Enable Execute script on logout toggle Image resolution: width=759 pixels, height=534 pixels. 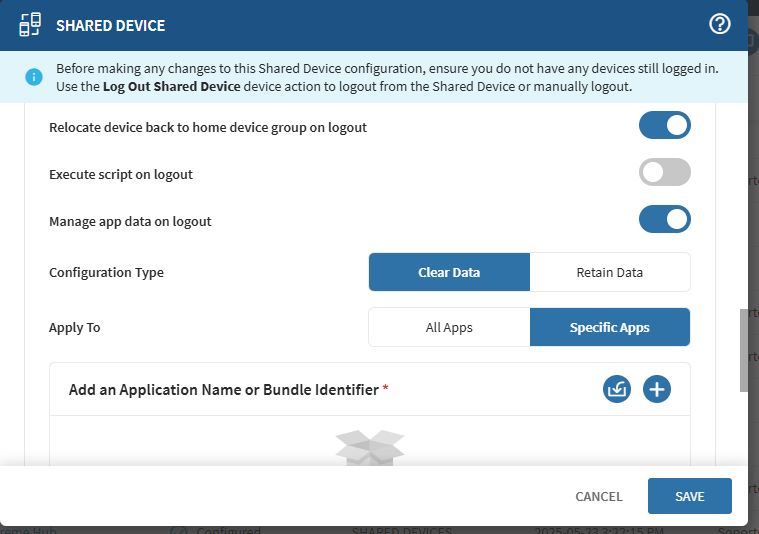(664, 172)
